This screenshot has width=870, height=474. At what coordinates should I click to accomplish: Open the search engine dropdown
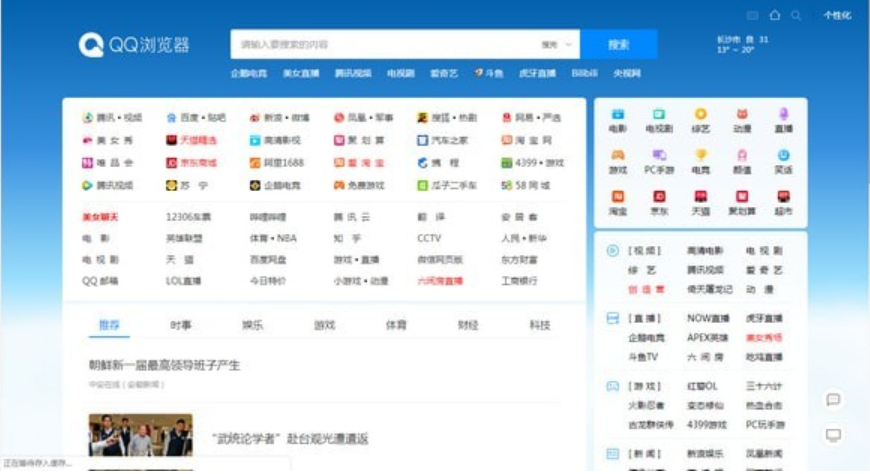tap(557, 44)
